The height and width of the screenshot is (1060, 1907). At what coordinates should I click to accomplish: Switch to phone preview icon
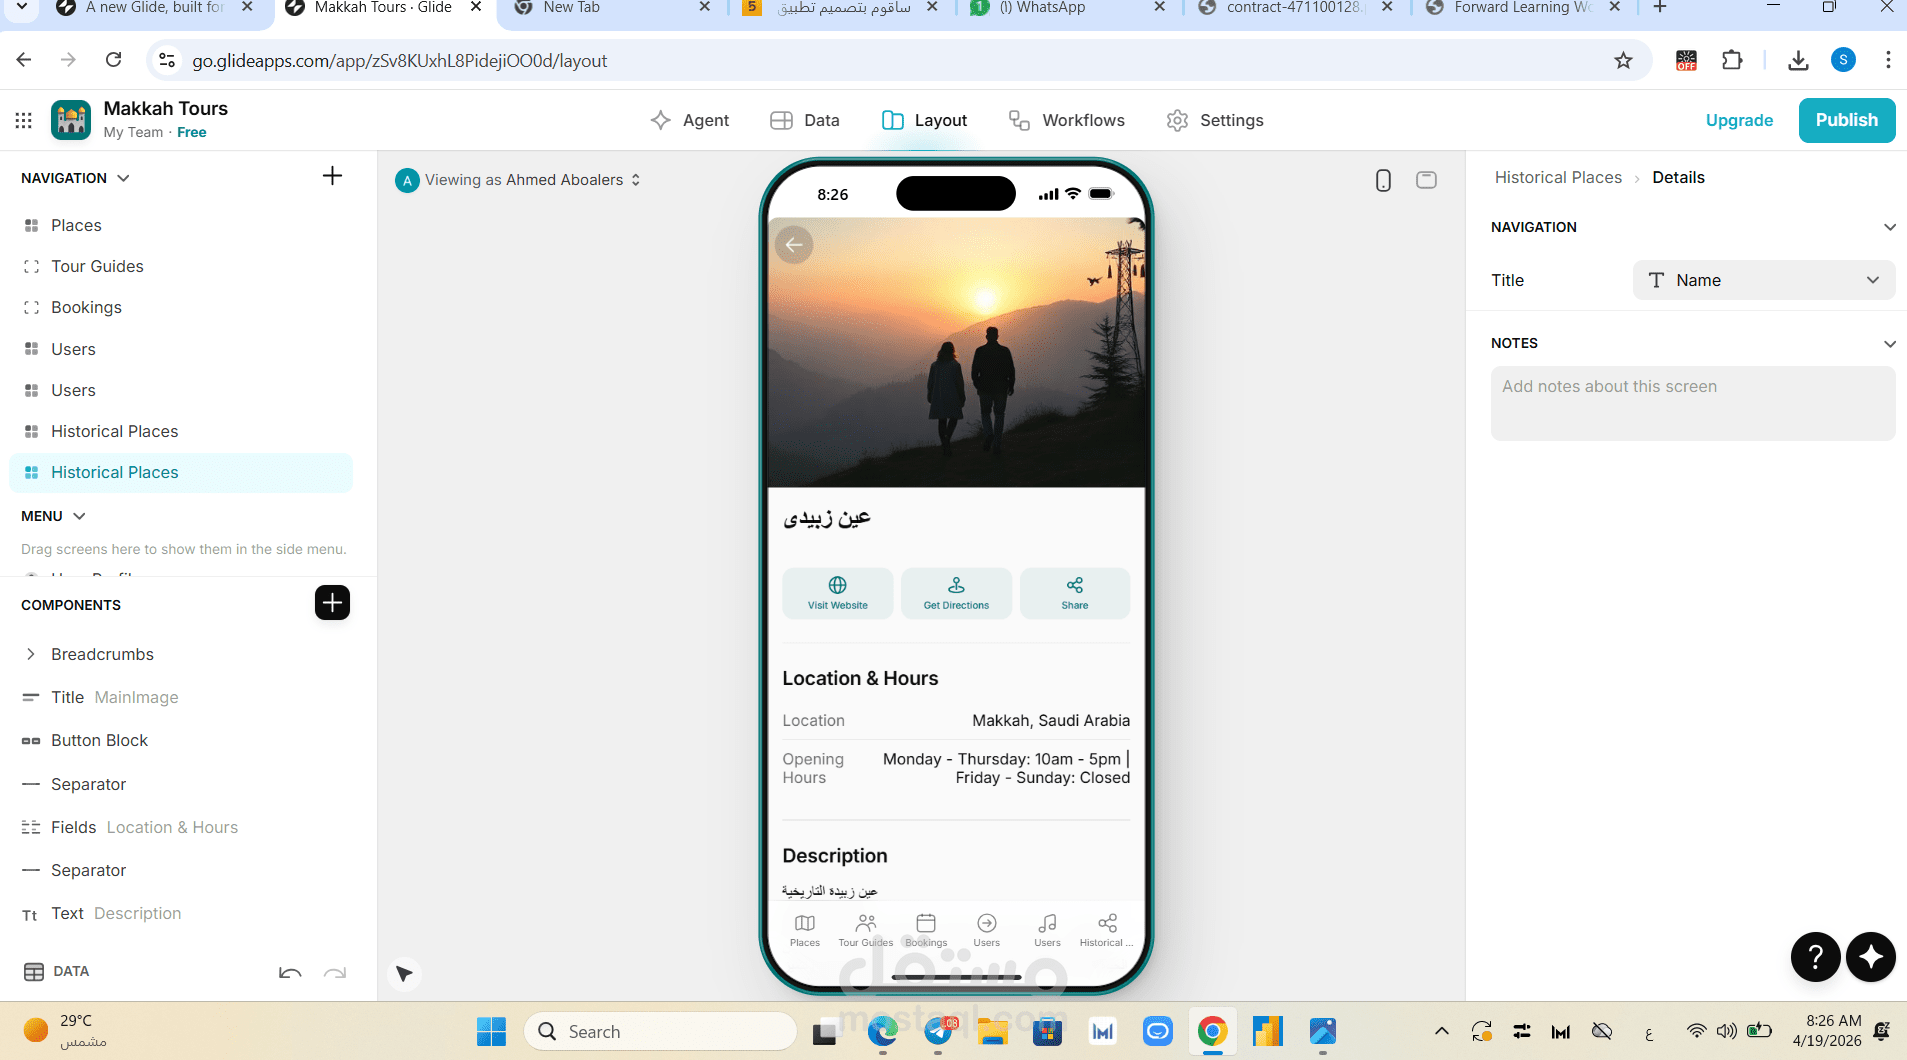[x=1383, y=180]
